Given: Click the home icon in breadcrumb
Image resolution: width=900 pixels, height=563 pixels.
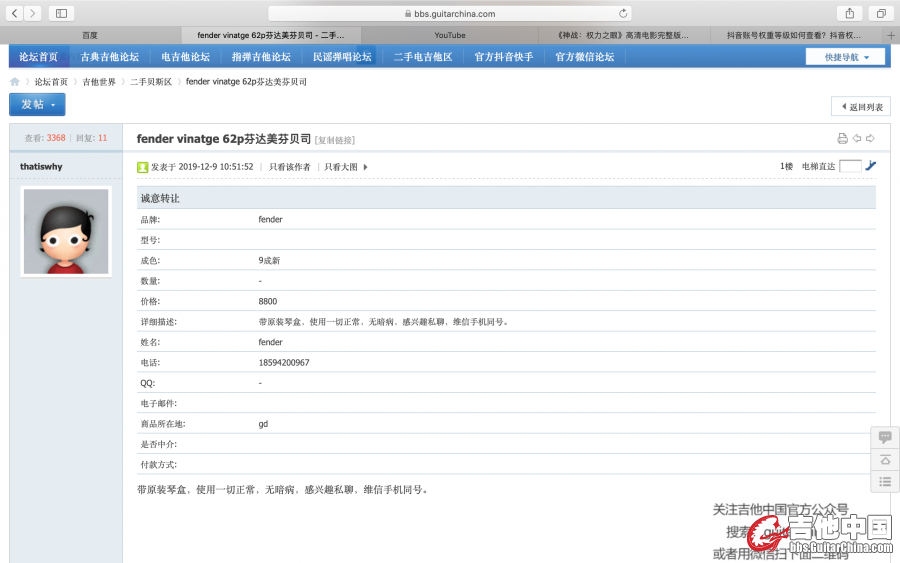Looking at the screenshot, I should click(15, 82).
